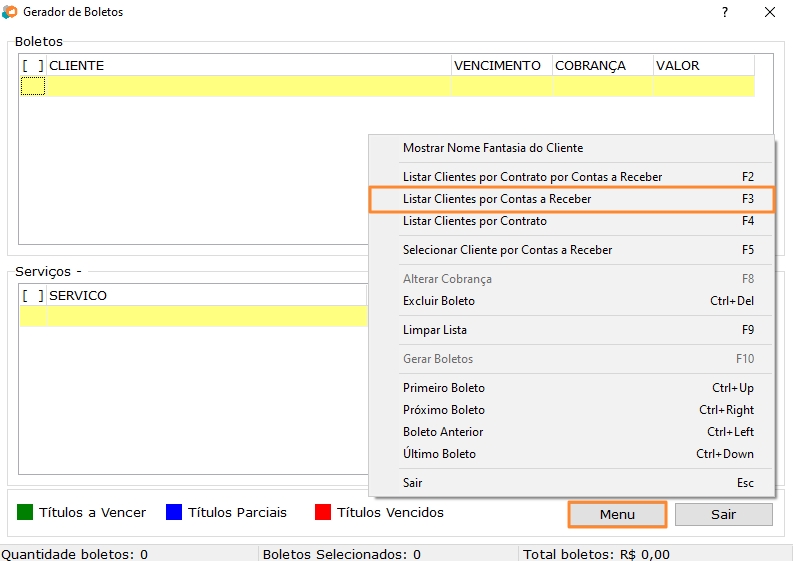Viewport: 793px width, 561px height.
Task: Click 'Boletos Selecionados: 0' status entry
Action: (341, 554)
